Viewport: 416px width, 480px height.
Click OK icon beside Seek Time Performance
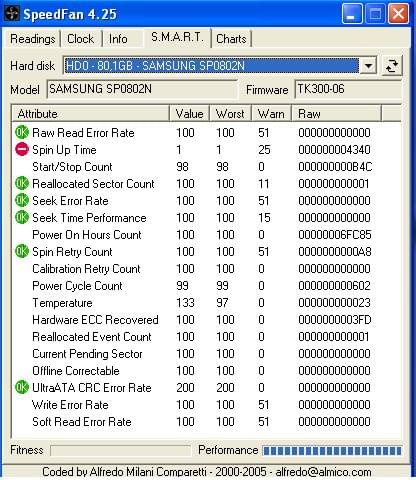22,217
